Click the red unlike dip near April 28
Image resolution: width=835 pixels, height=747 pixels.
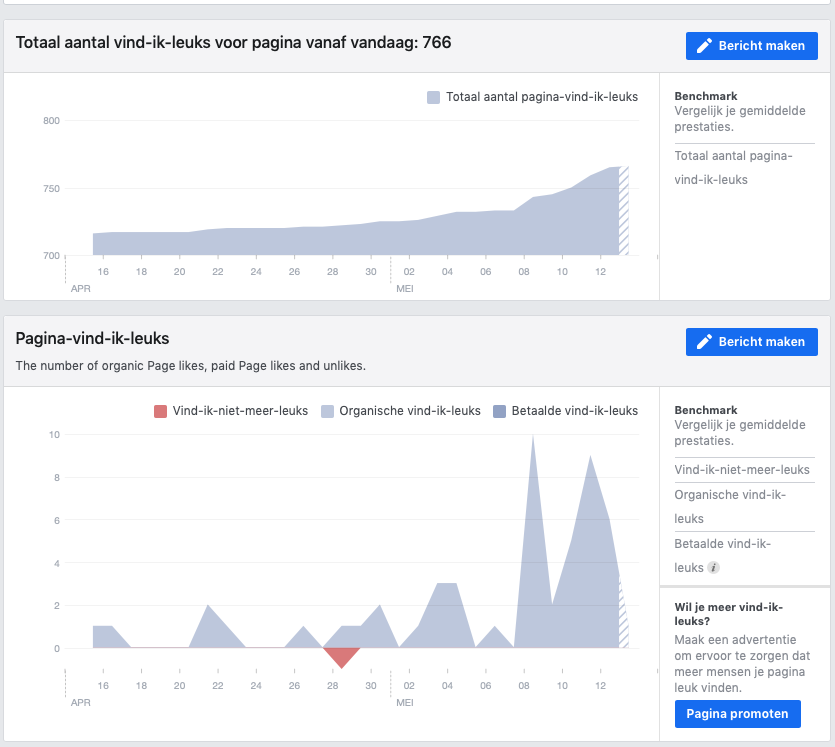(x=341, y=657)
